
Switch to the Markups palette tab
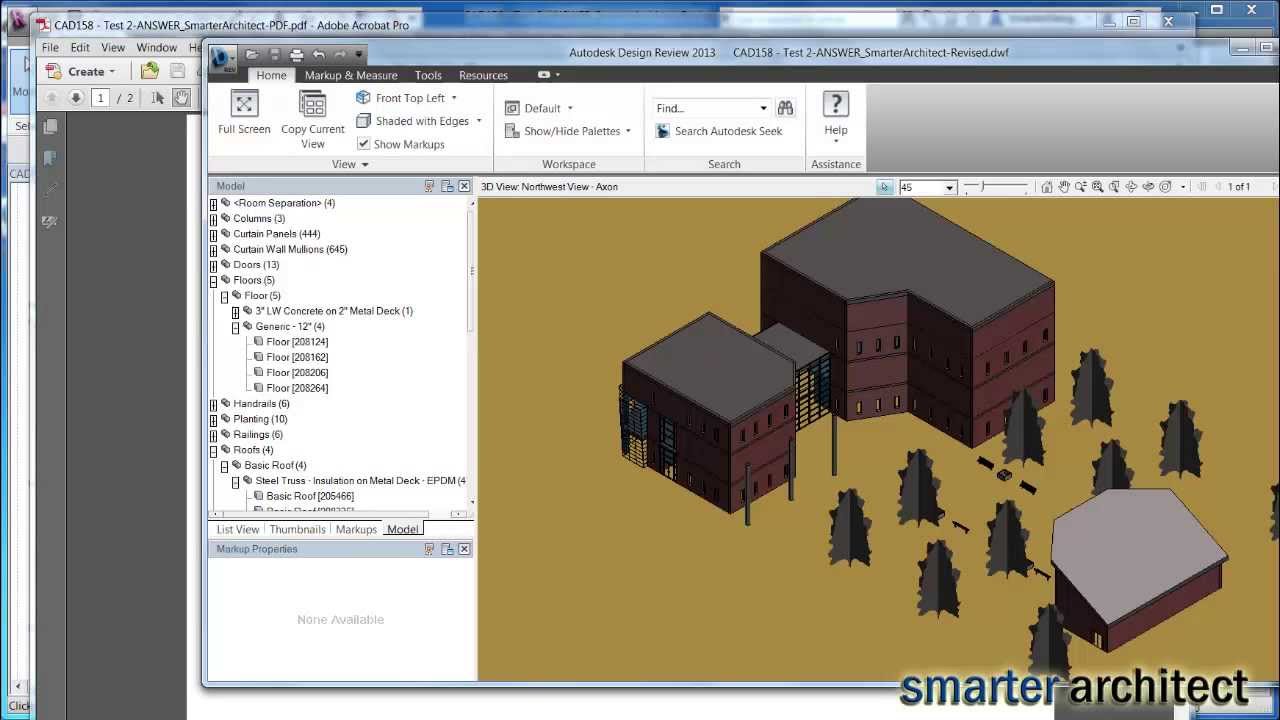tap(356, 529)
